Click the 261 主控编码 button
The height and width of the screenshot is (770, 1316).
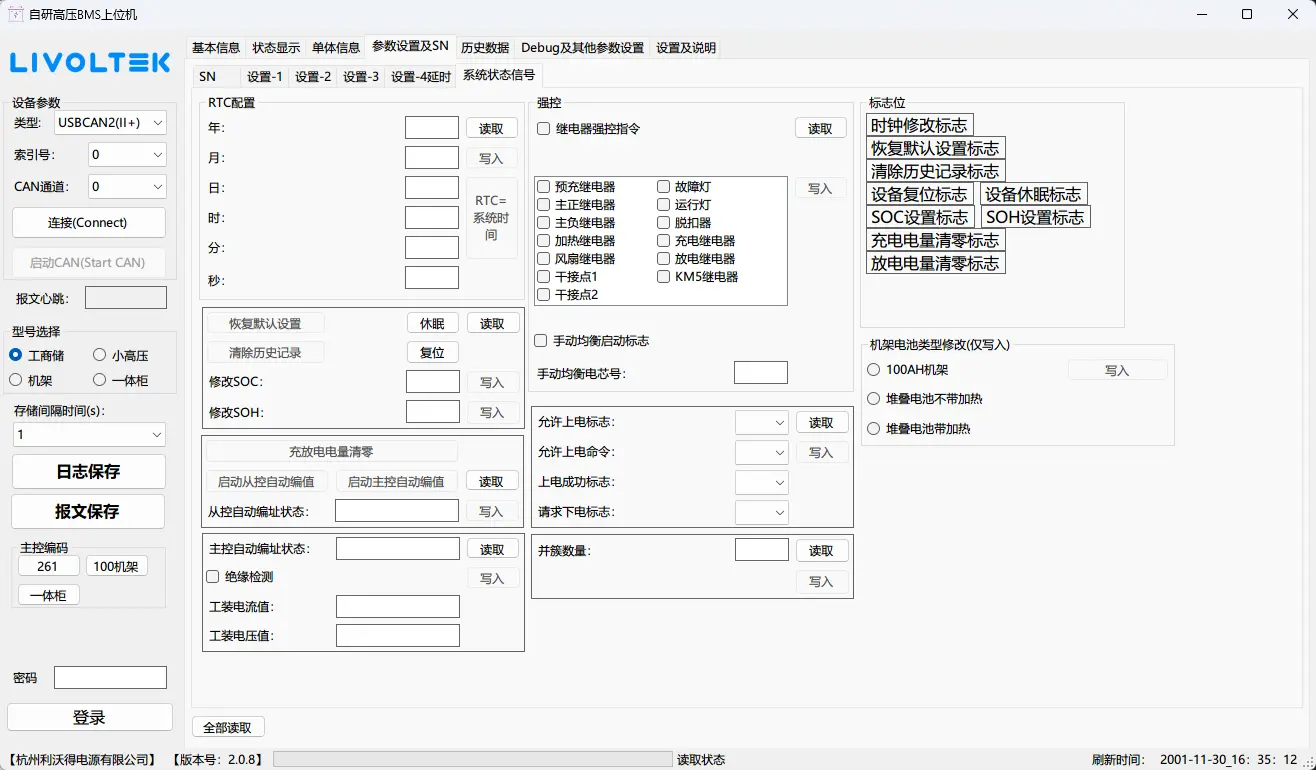47,566
